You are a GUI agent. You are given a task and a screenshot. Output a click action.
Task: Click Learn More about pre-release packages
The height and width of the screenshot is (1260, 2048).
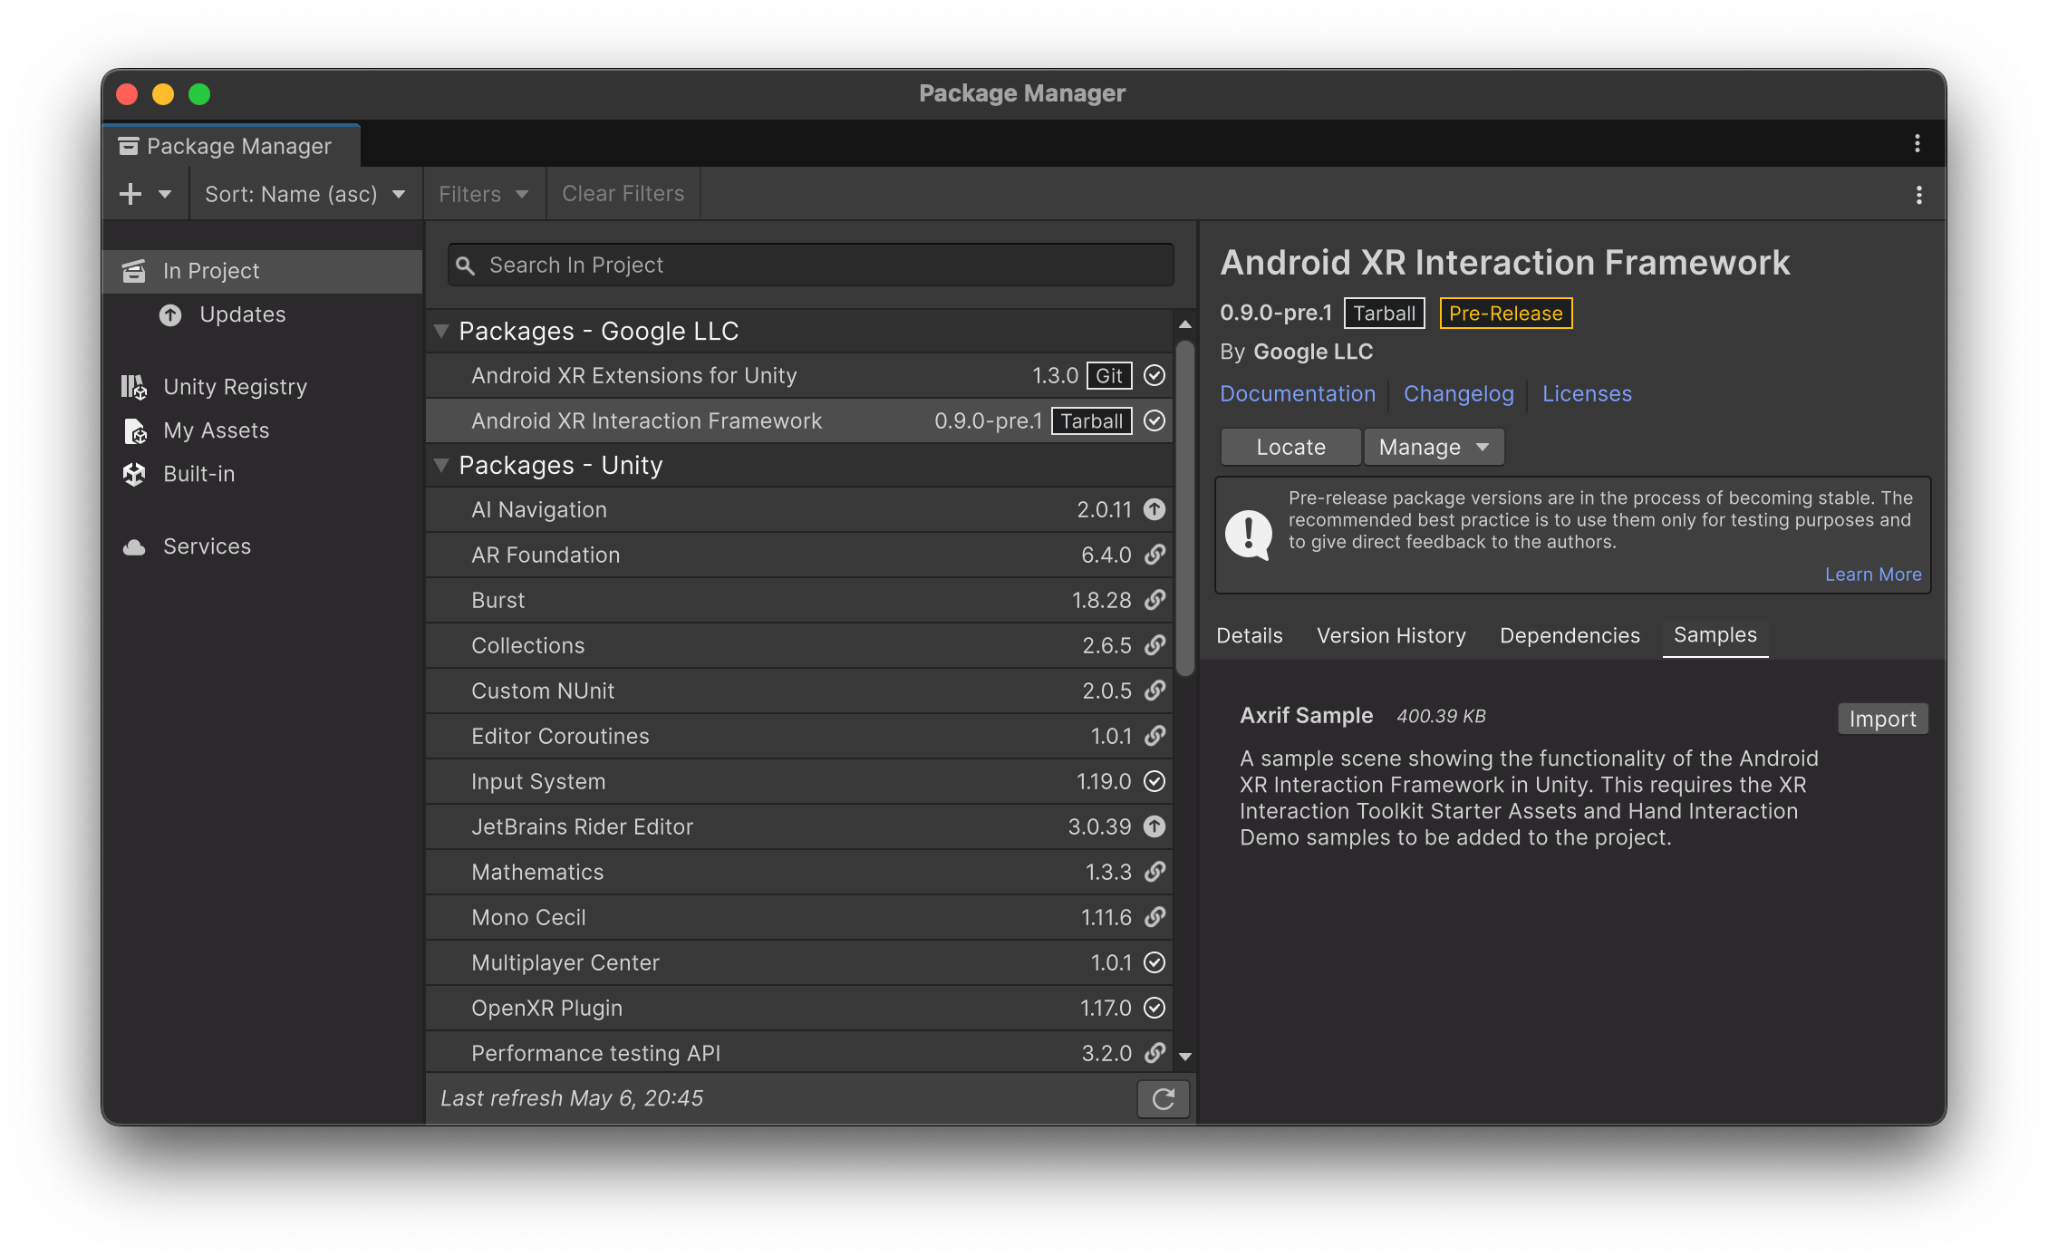[x=1872, y=575]
